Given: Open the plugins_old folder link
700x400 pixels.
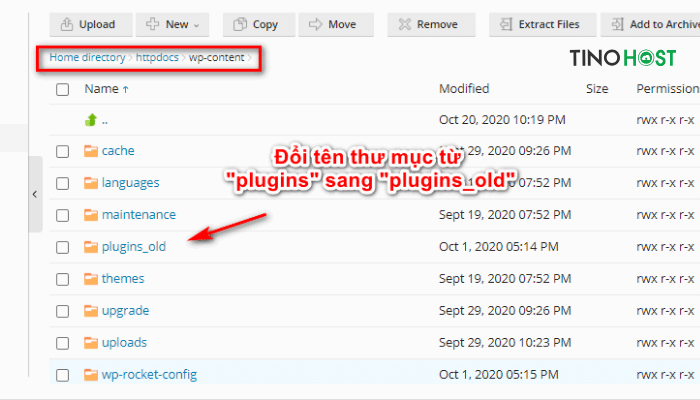Looking at the screenshot, I should point(134,247).
